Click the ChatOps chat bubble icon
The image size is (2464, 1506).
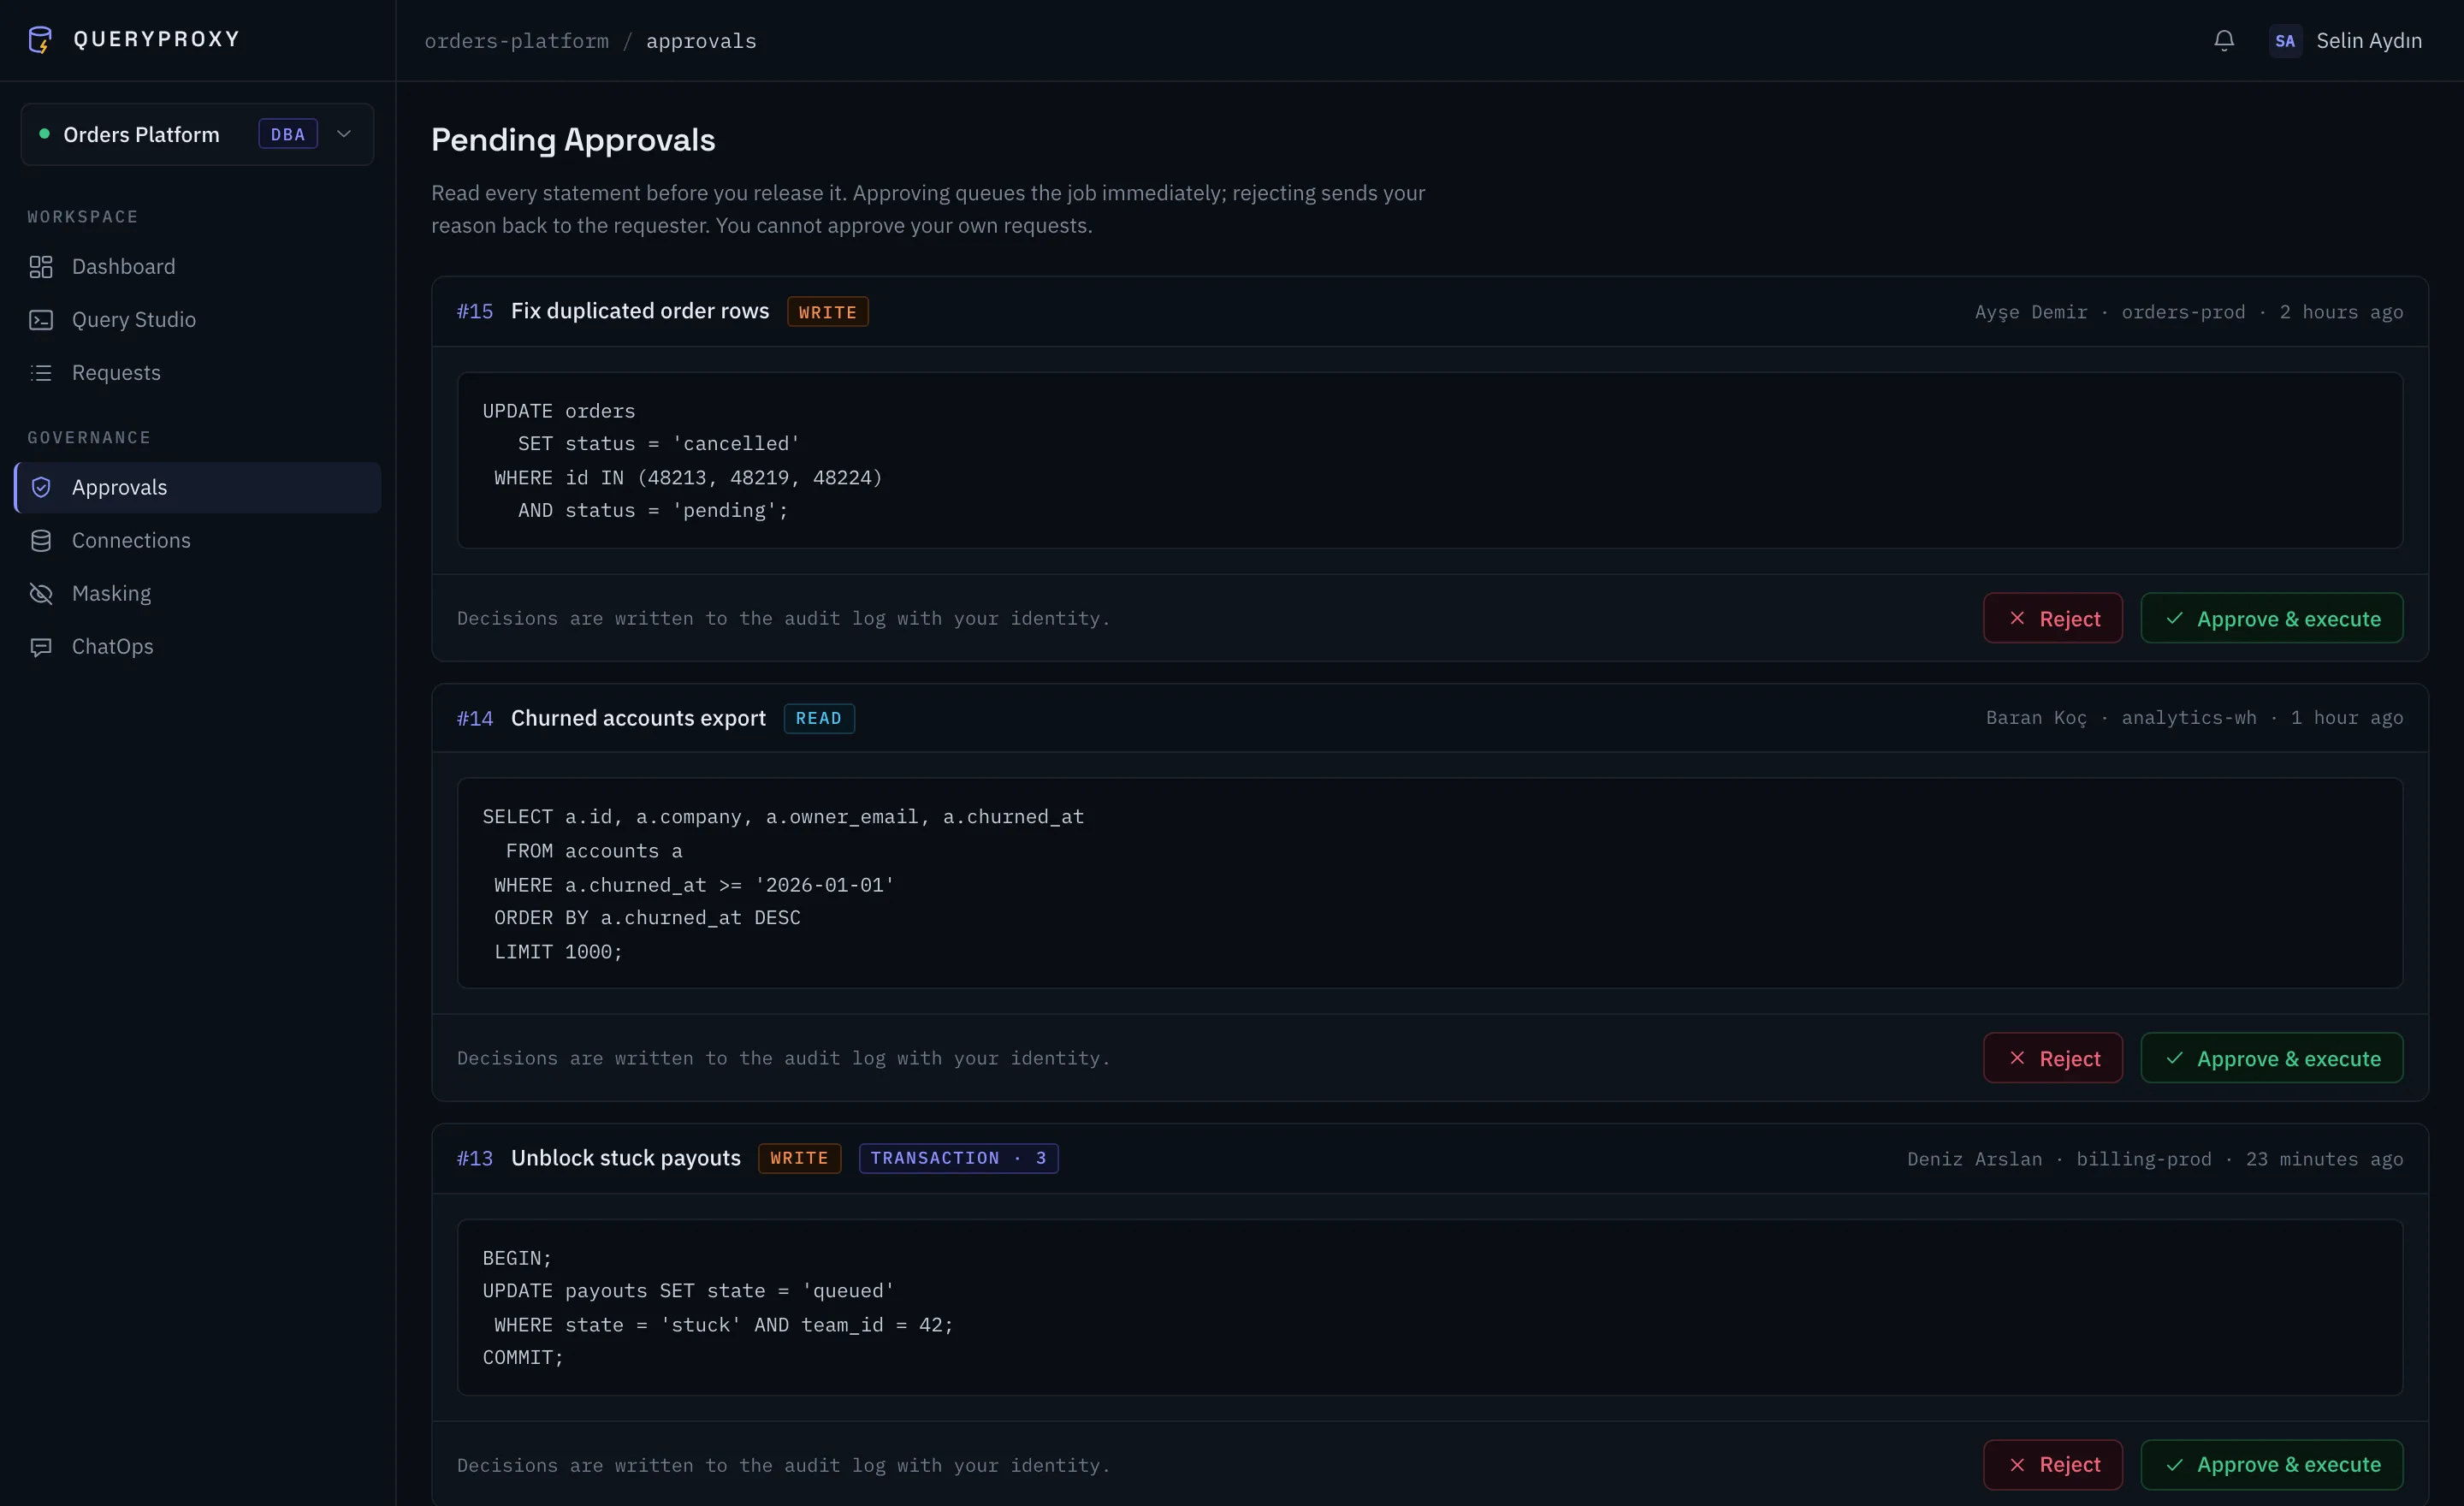[x=41, y=647]
